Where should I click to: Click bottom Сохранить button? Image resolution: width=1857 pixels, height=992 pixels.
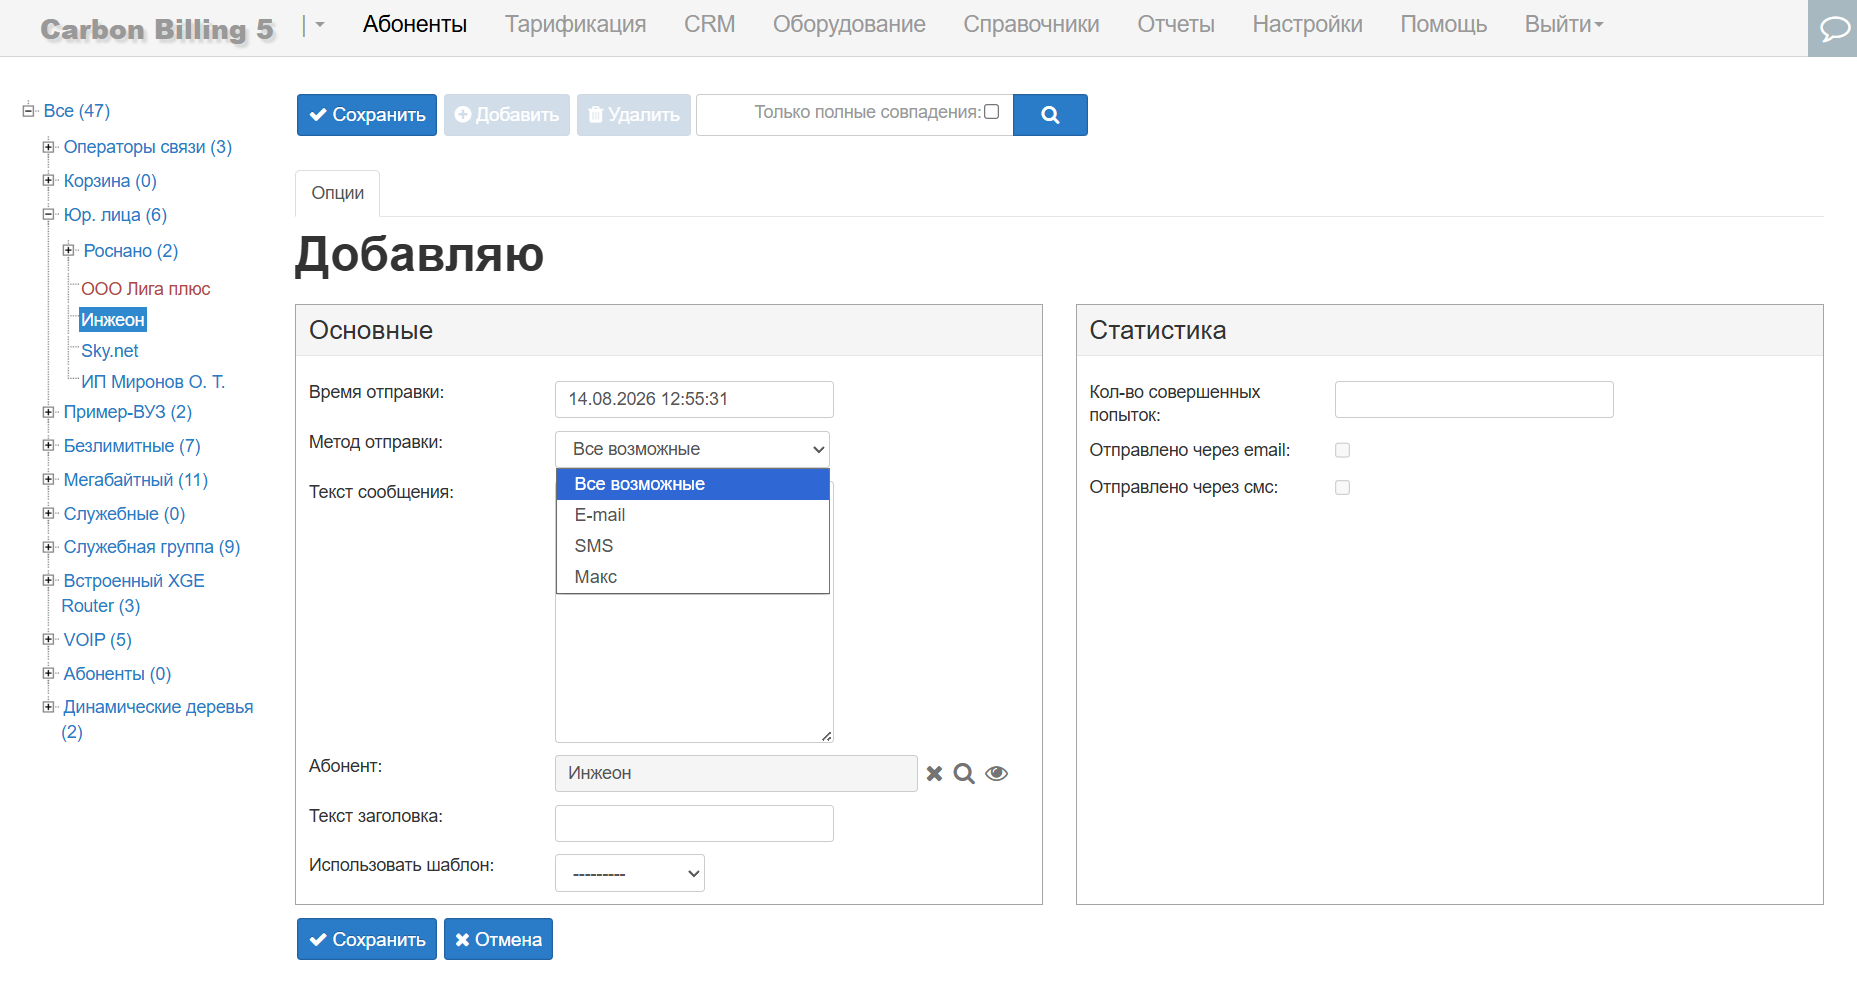point(367,939)
